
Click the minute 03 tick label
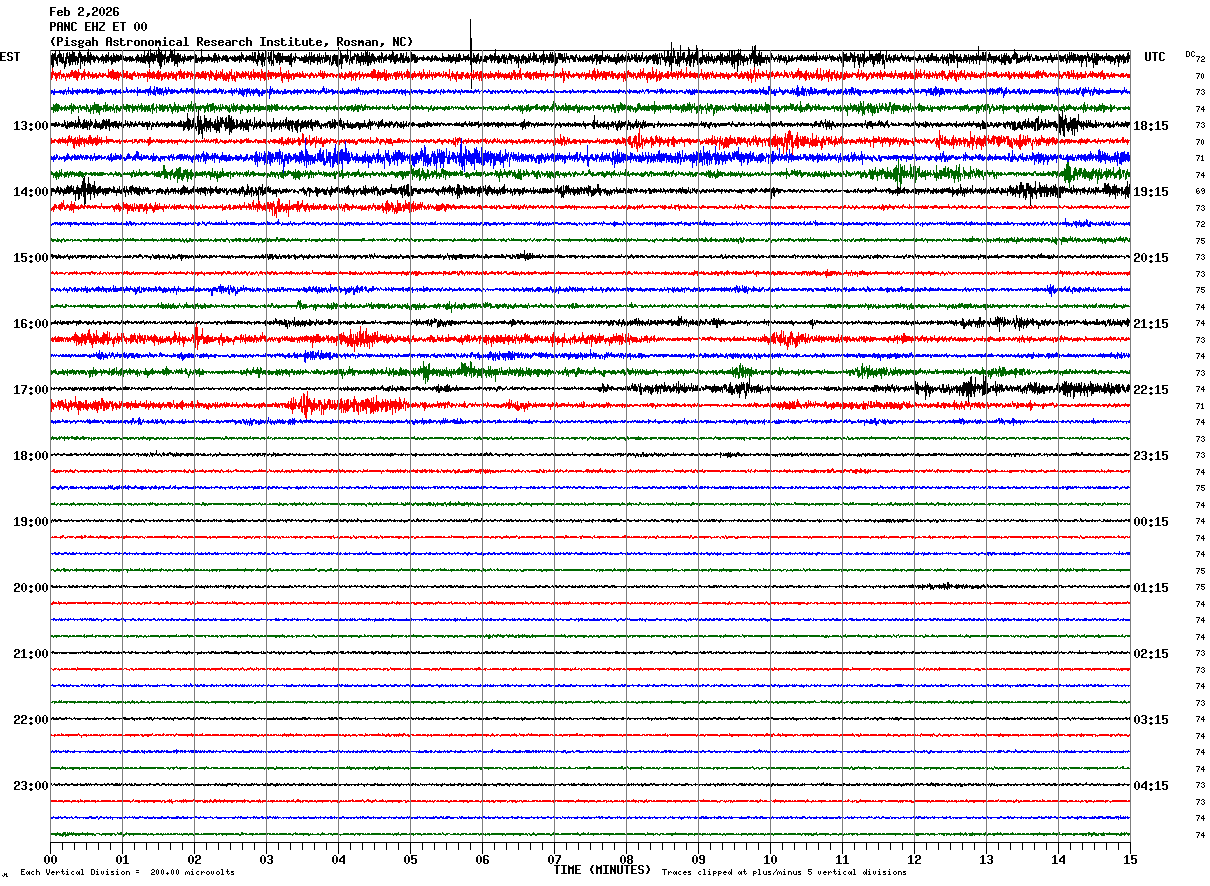[266, 859]
